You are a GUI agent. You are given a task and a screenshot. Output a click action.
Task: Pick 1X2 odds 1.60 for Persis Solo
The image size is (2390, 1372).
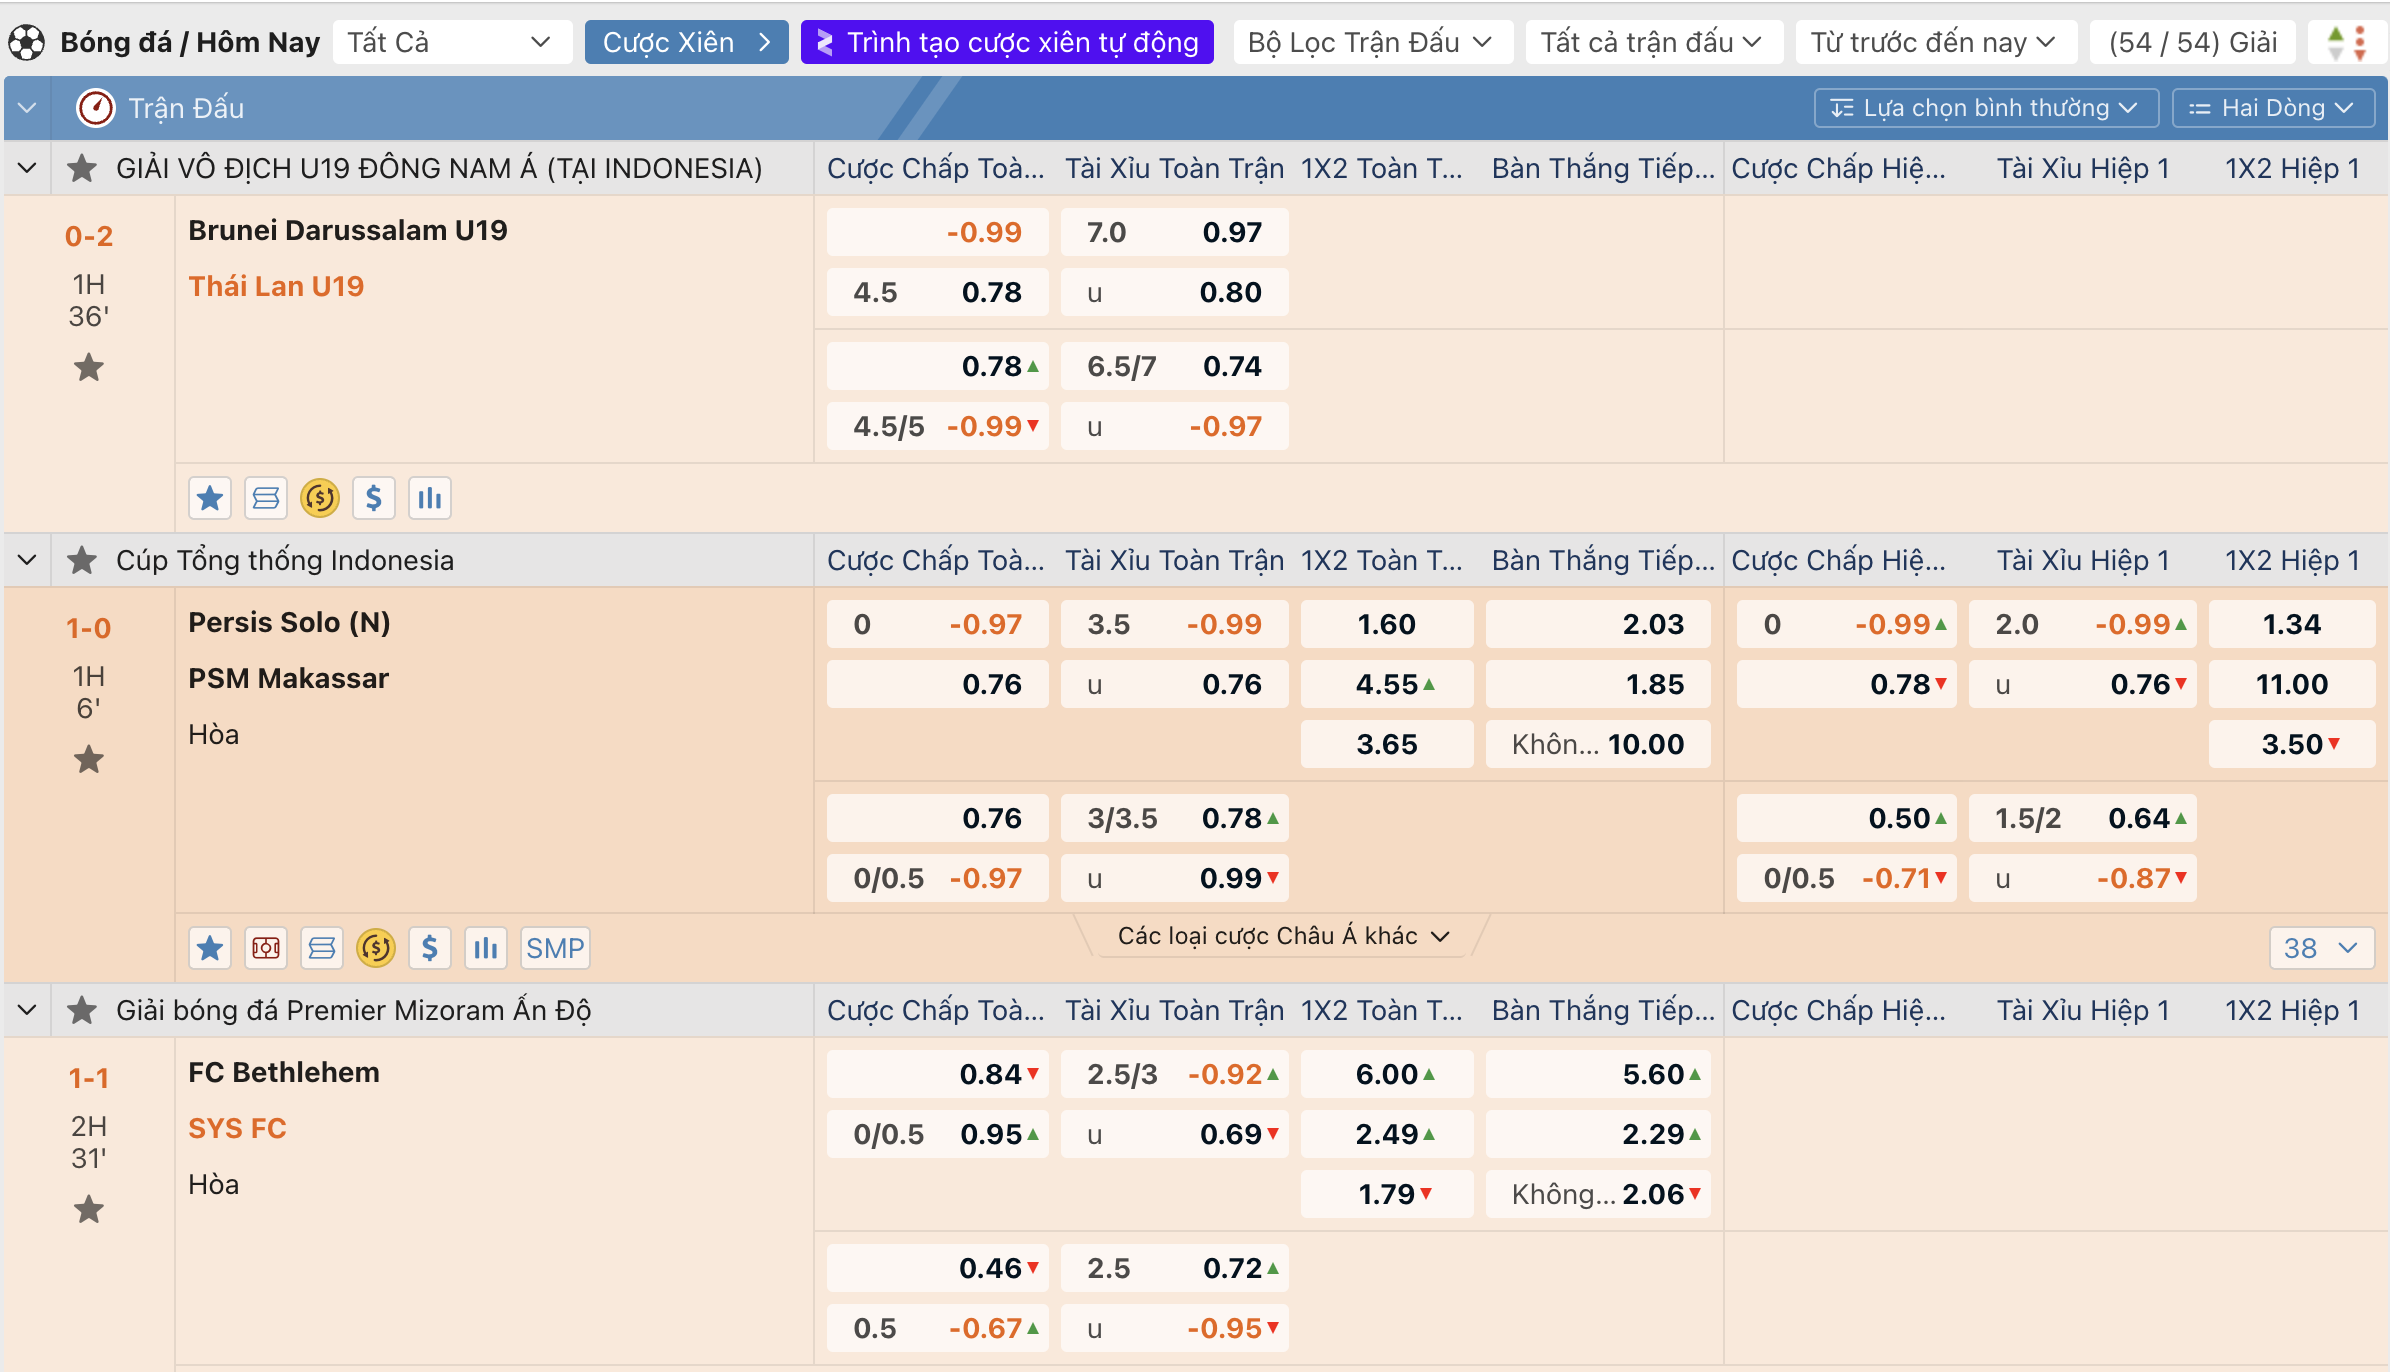[1386, 624]
